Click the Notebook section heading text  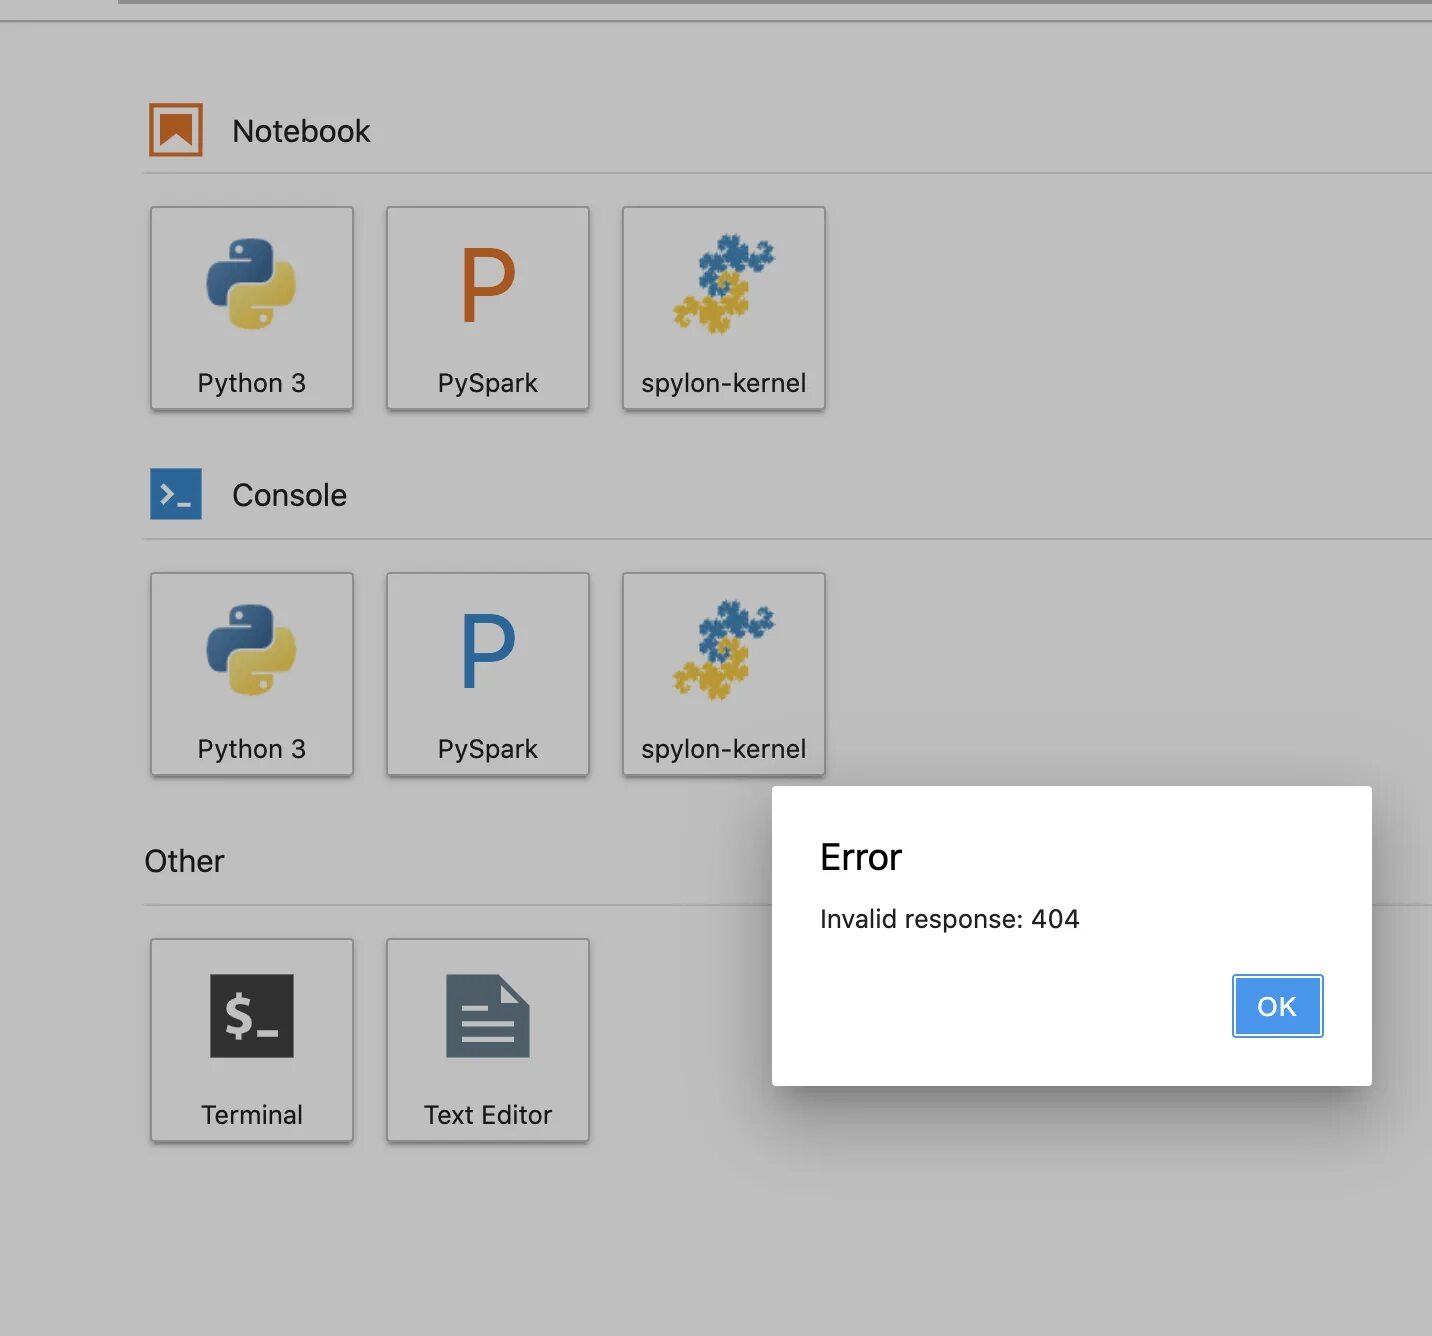301,131
